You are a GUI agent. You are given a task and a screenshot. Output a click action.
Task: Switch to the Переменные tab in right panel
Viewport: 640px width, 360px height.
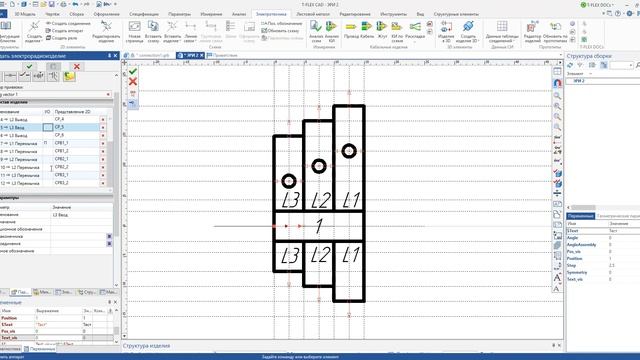pyautogui.click(x=580, y=216)
